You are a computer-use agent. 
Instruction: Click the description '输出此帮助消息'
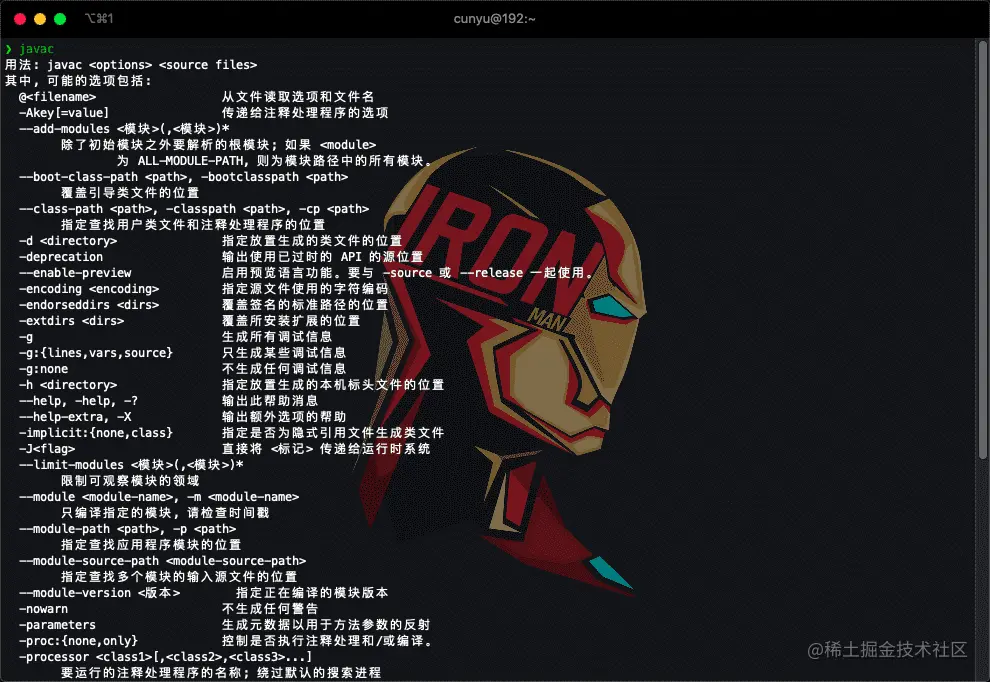(x=270, y=400)
